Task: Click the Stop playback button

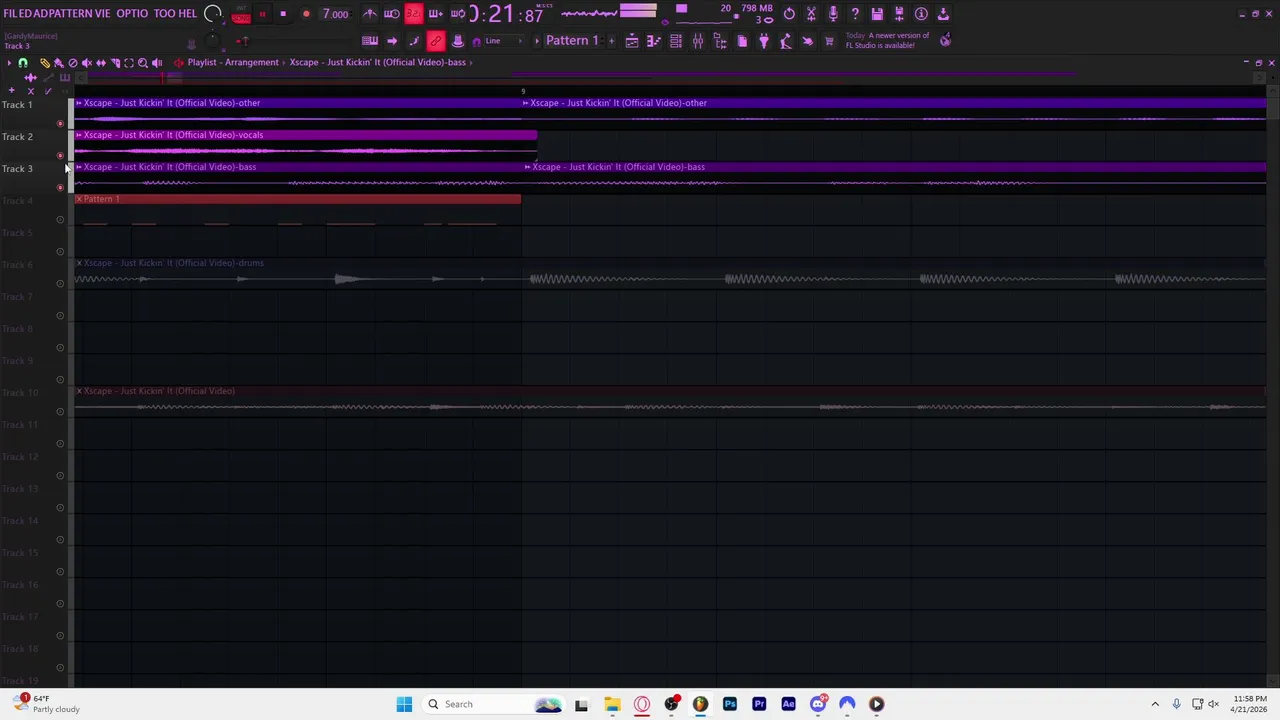Action: [x=283, y=14]
